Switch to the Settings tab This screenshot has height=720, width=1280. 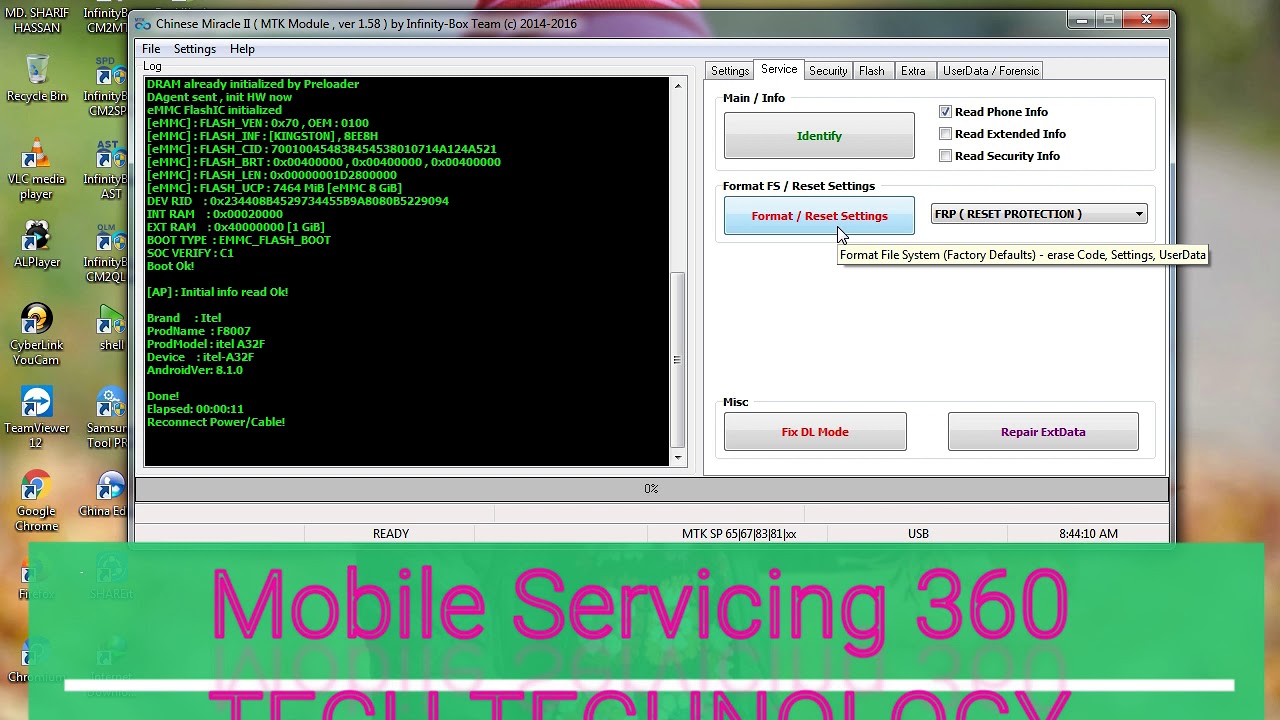[x=730, y=71]
